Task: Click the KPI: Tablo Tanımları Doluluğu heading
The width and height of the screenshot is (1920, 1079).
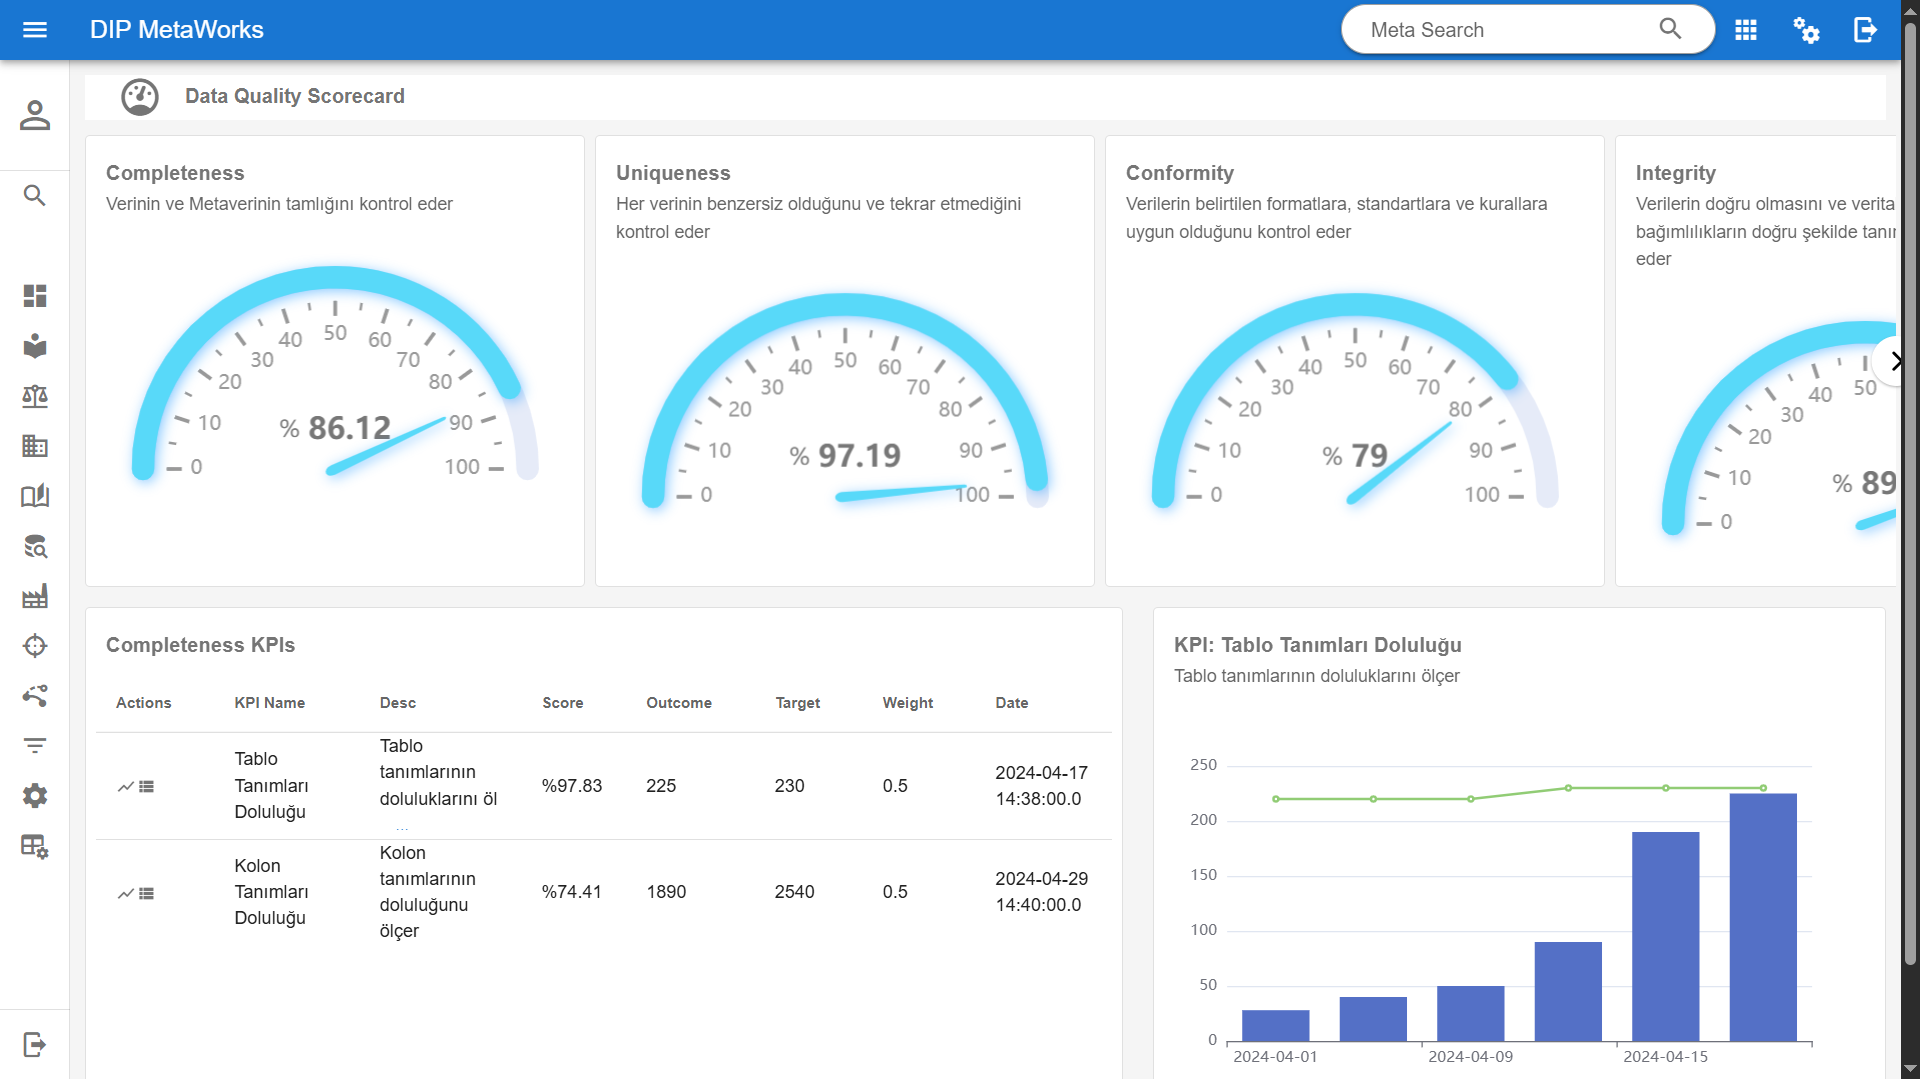Action: (1317, 645)
